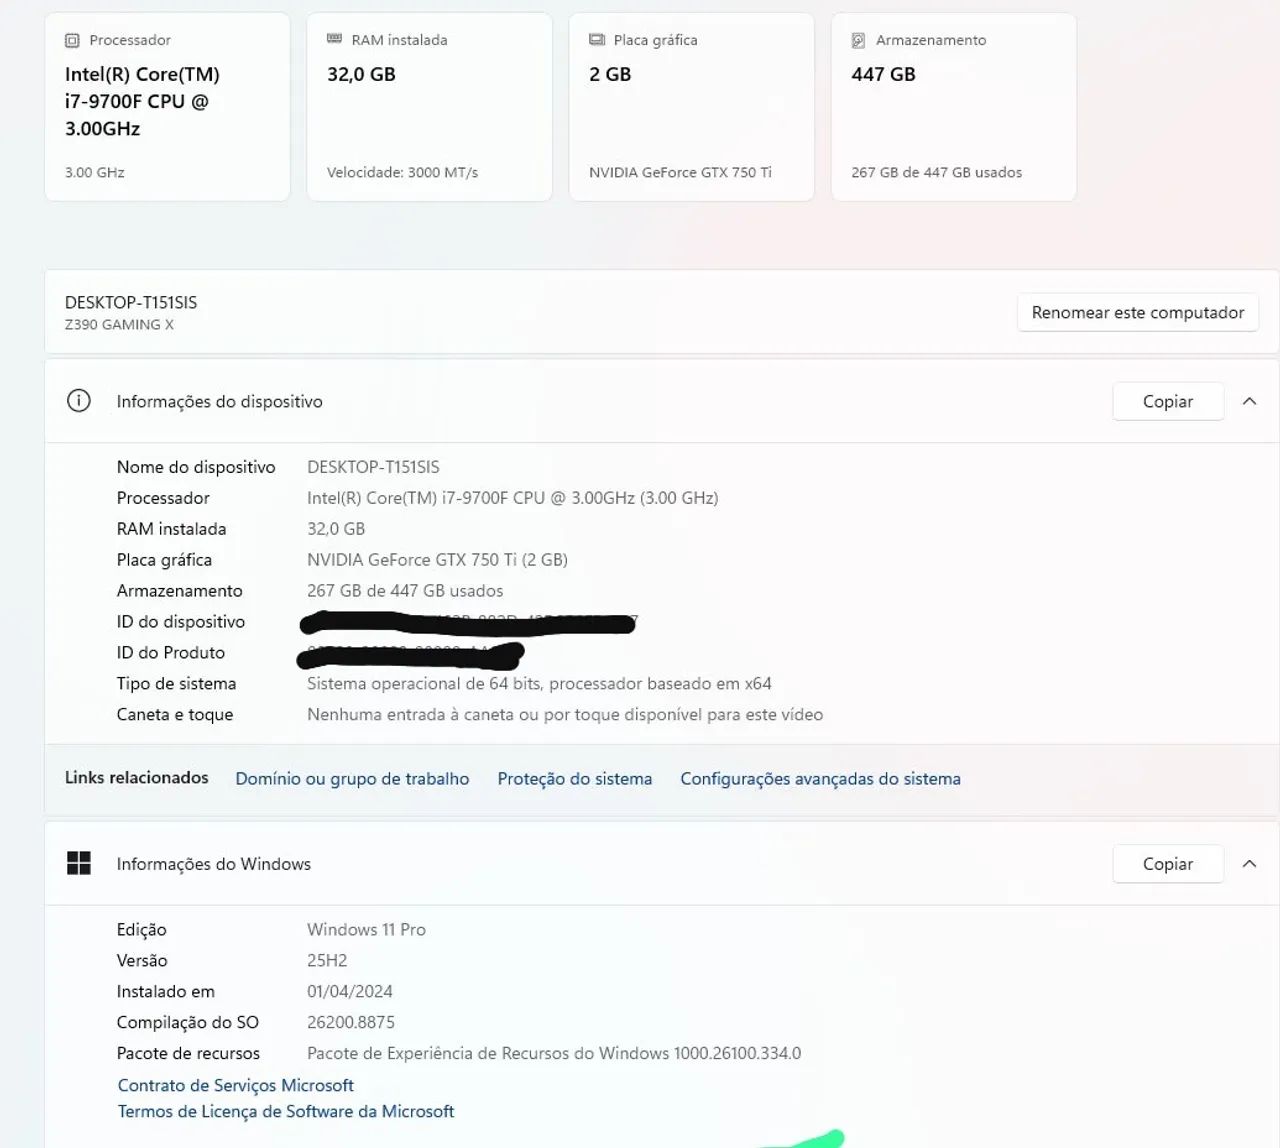Select the Placa gráfica 2 GB card

pyautogui.click(x=691, y=107)
